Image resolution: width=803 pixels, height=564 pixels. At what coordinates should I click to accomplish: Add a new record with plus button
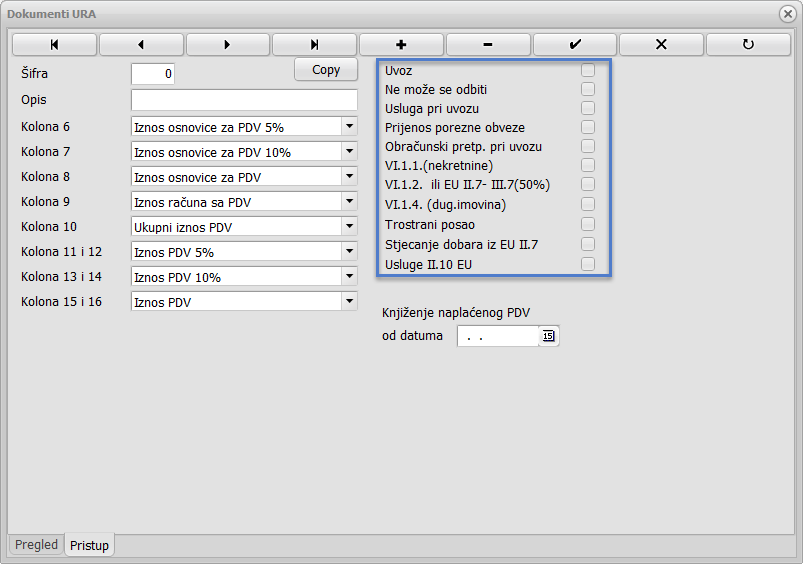point(401,45)
